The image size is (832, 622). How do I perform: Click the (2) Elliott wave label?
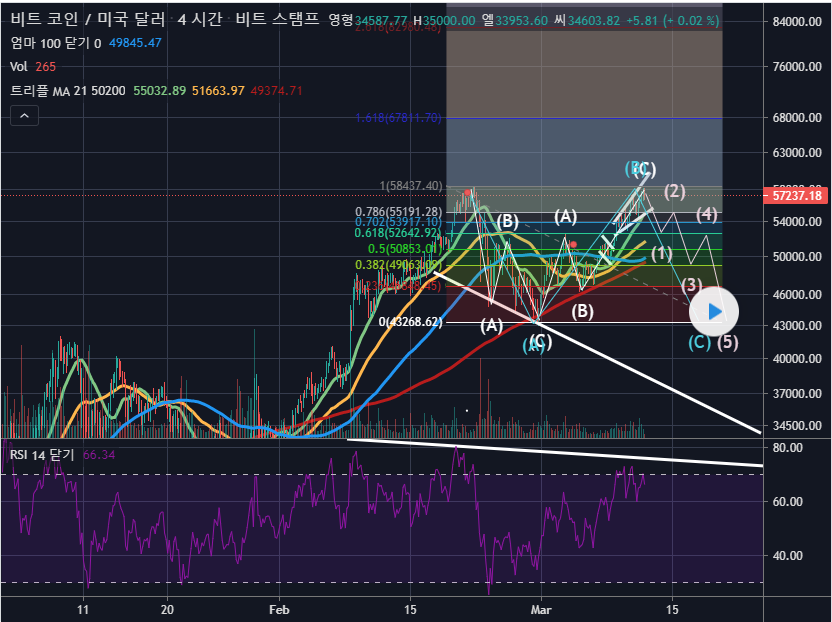click(x=674, y=191)
